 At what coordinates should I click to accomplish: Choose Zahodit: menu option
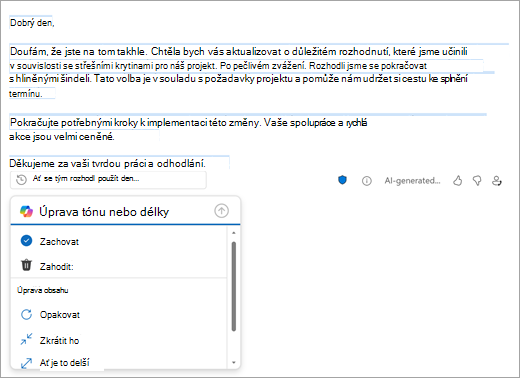click(119, 266)
